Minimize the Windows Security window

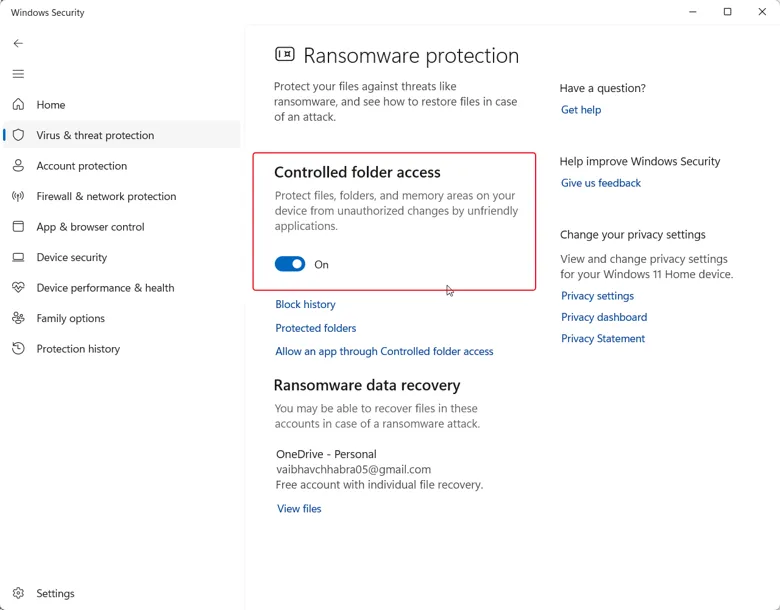coord(692,11)
